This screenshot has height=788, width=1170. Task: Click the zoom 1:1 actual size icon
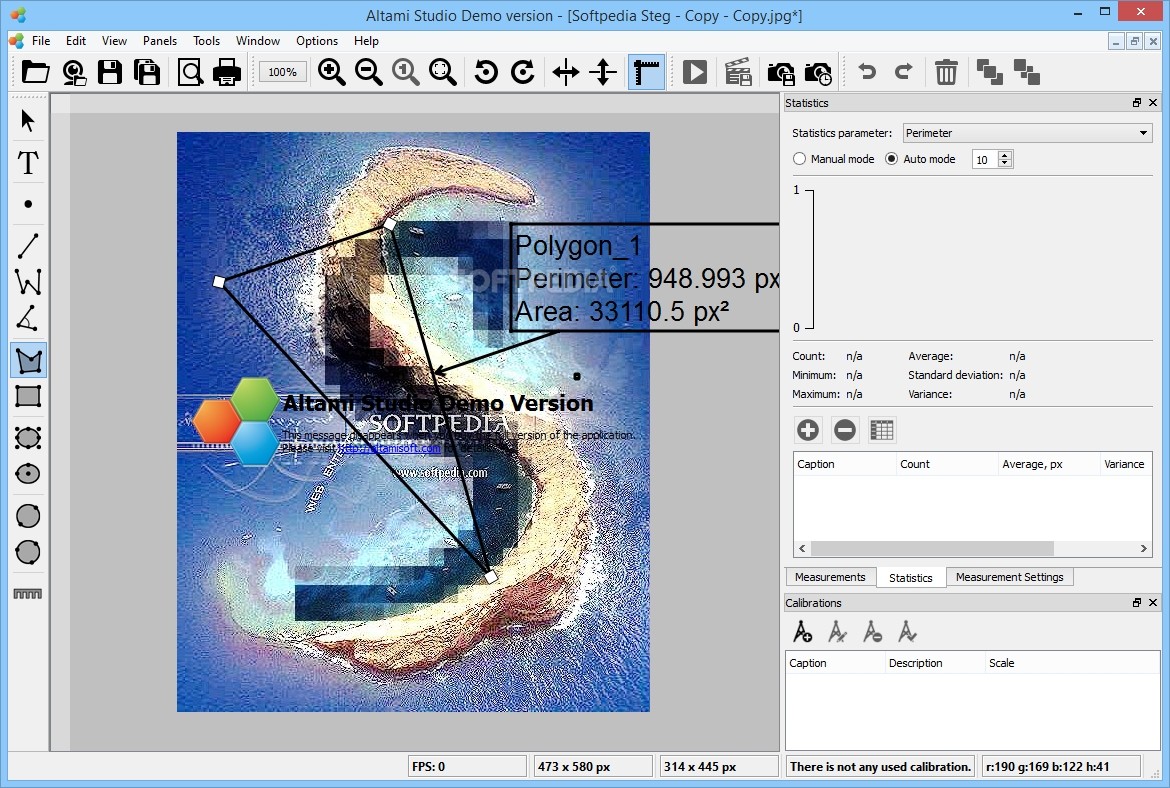pyautogui.click(x=406, y=72)
